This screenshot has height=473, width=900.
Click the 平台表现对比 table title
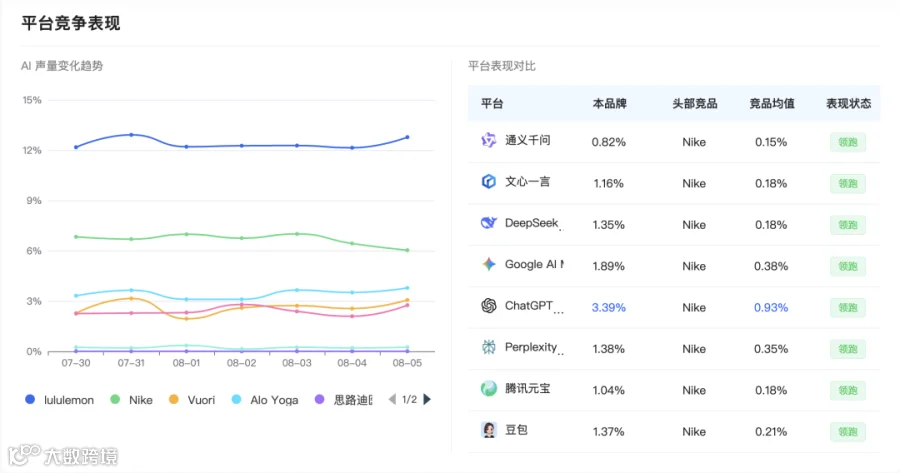(x=502, y=66)
